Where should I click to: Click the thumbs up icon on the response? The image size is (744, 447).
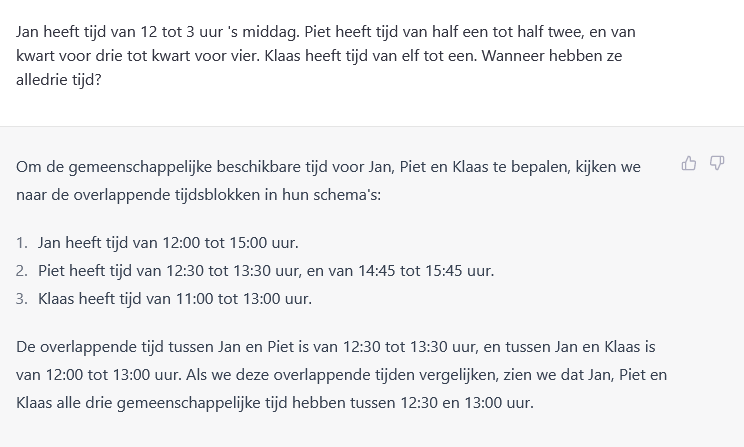[x=688, y=163]
